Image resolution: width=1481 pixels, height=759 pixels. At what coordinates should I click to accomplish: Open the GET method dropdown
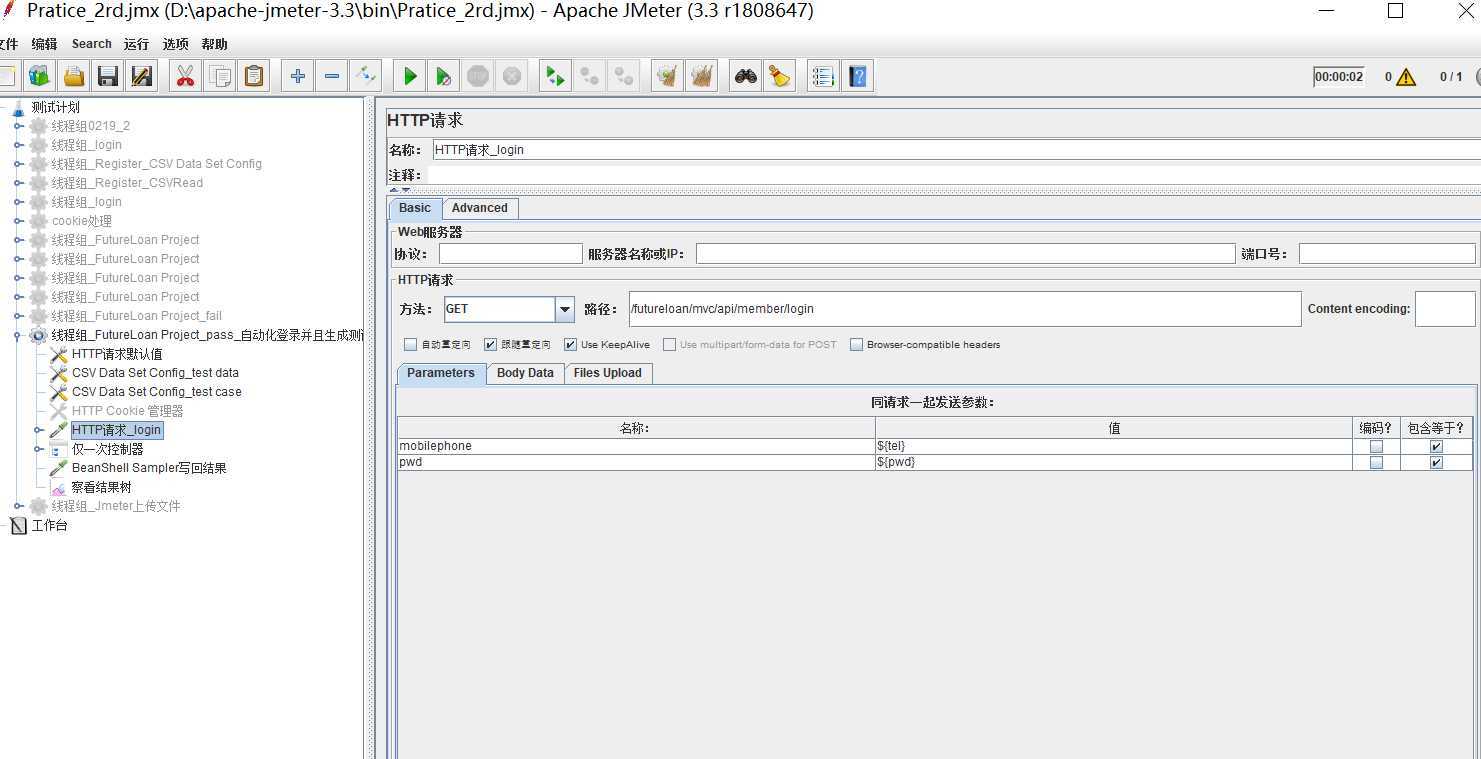565,310
